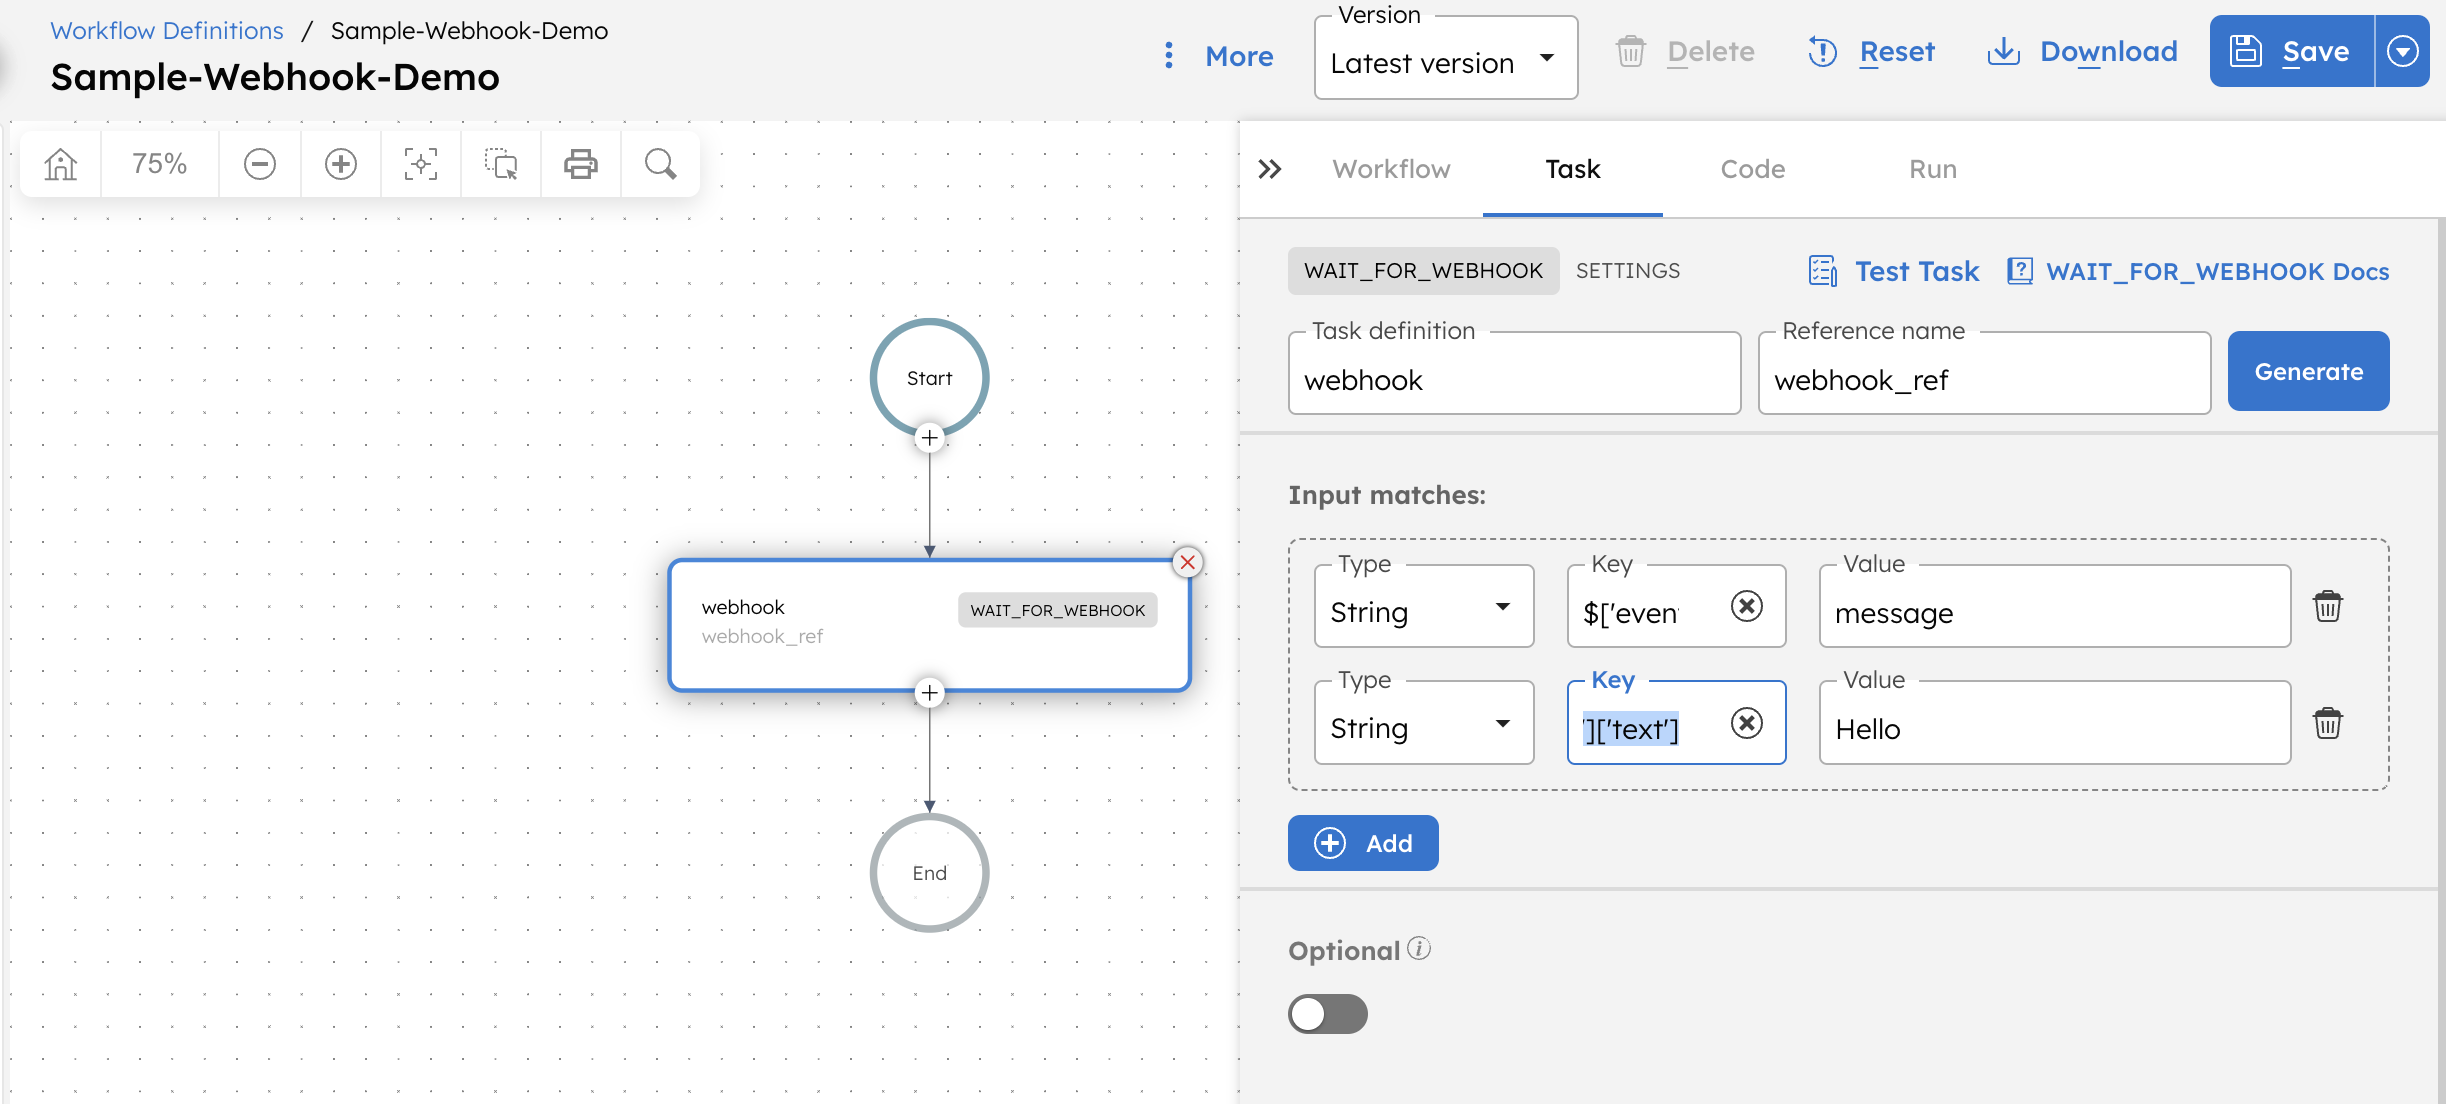Delete the message input match via trash icon
The width and height of the screenshot is (2446, 1104).
(x=2328, y=606)
